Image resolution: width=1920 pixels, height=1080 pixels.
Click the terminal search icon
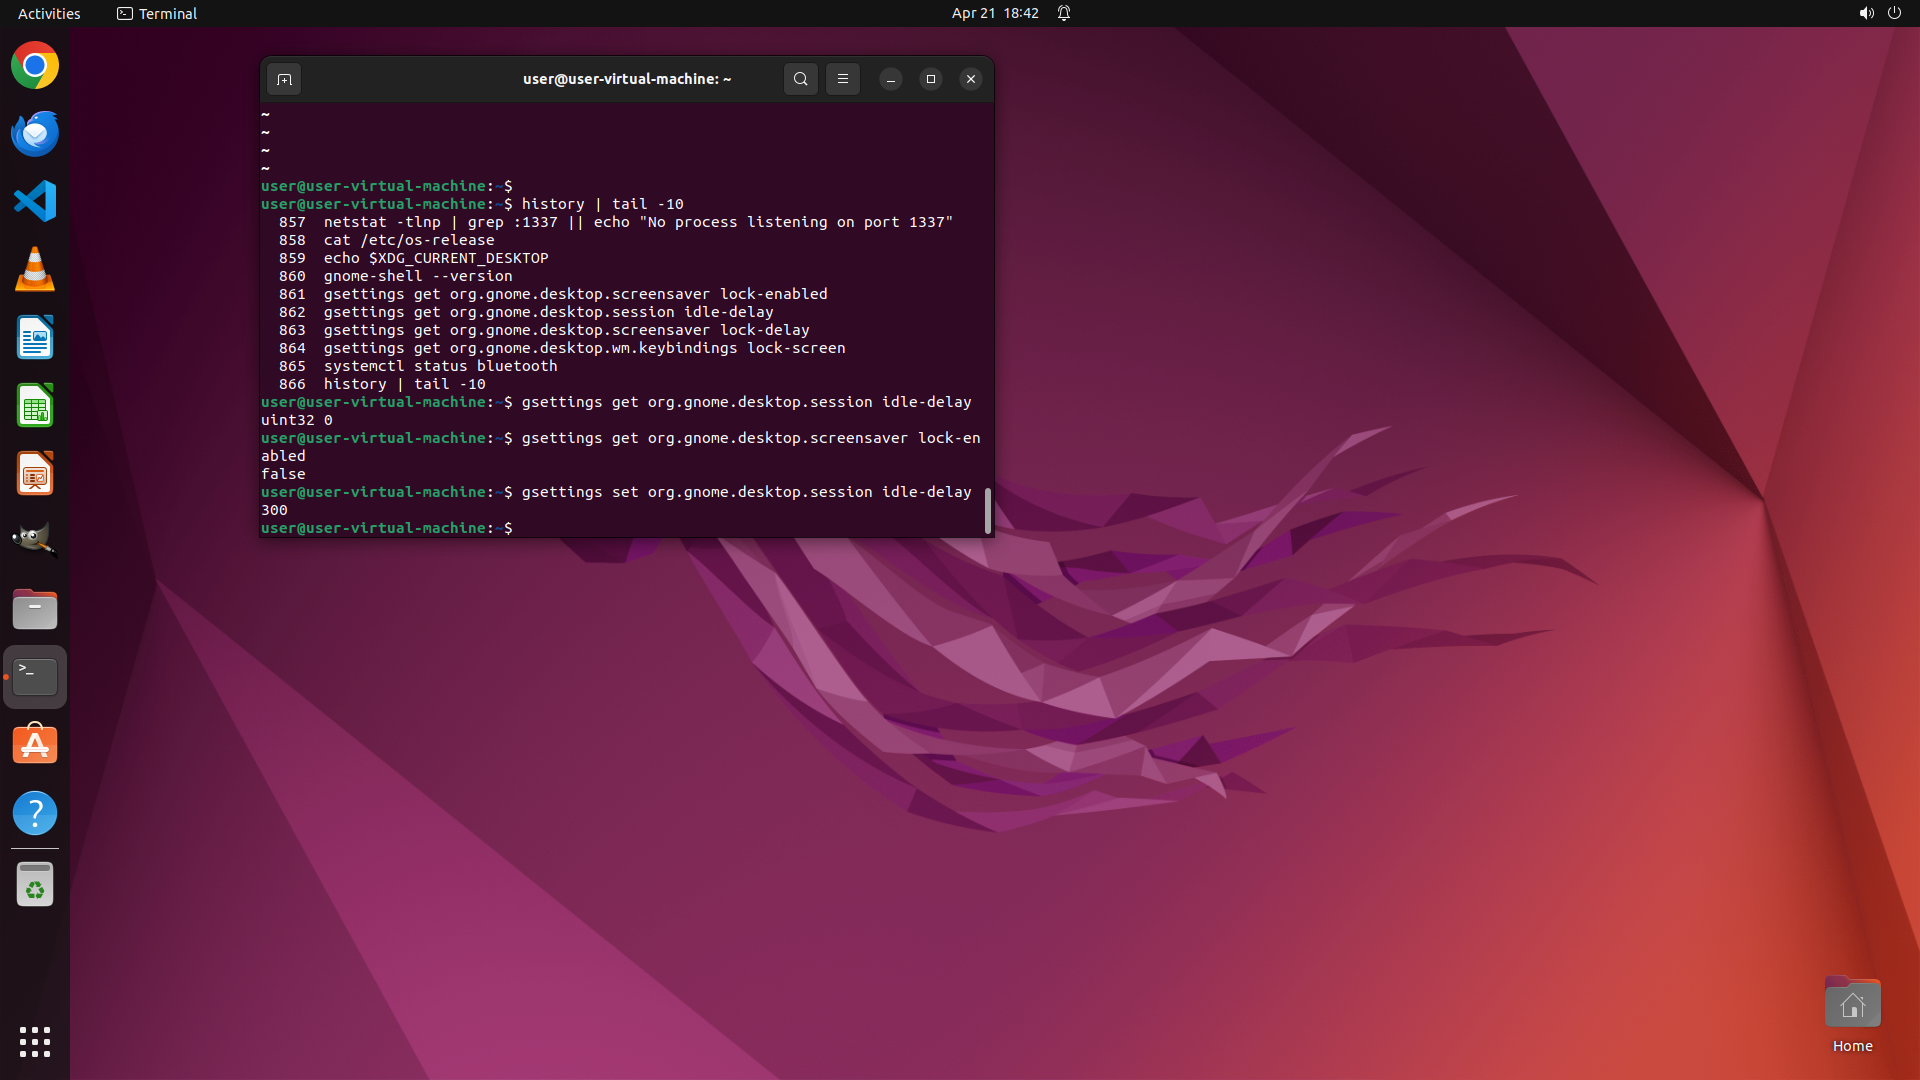click(800, 79)
